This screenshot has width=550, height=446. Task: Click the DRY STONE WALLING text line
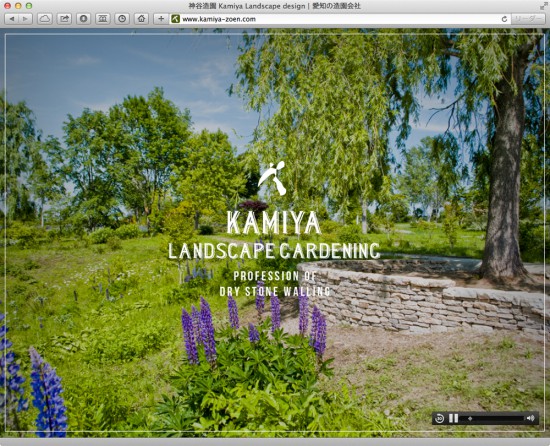point(275,291)
